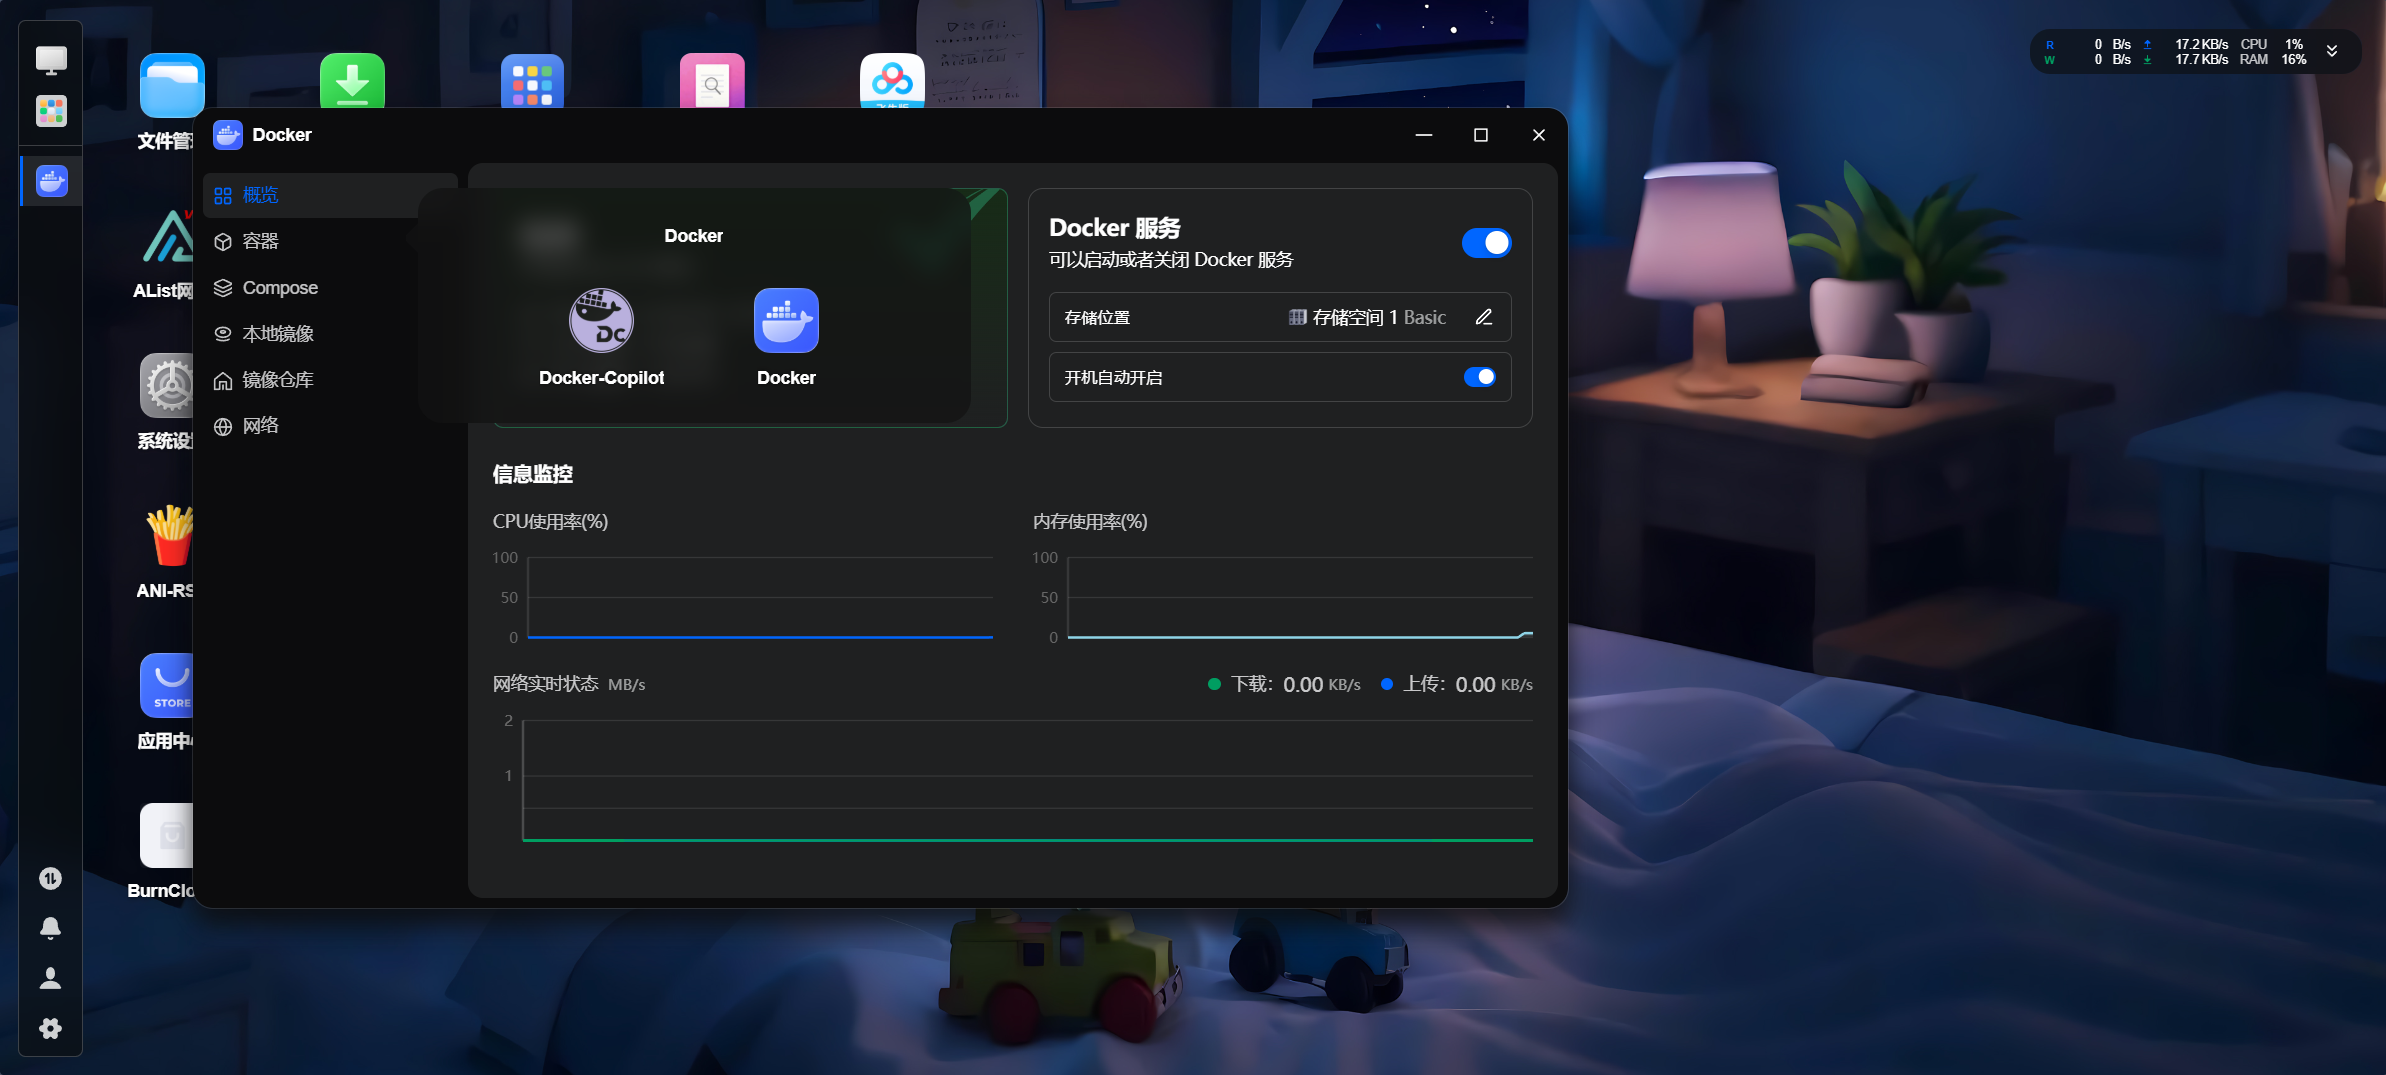Click the 下载 0.00 KB/s legend
The image size is (2386, 1075).
tap(1284, 684)
